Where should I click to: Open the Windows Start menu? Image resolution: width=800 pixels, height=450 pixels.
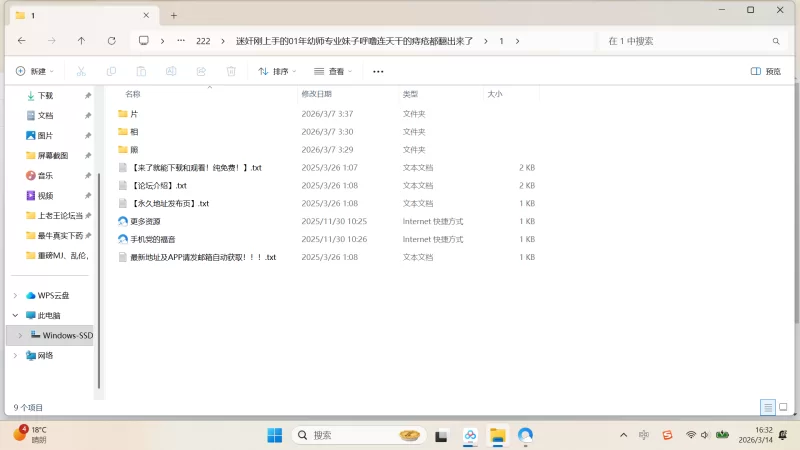tap(274, 435)
